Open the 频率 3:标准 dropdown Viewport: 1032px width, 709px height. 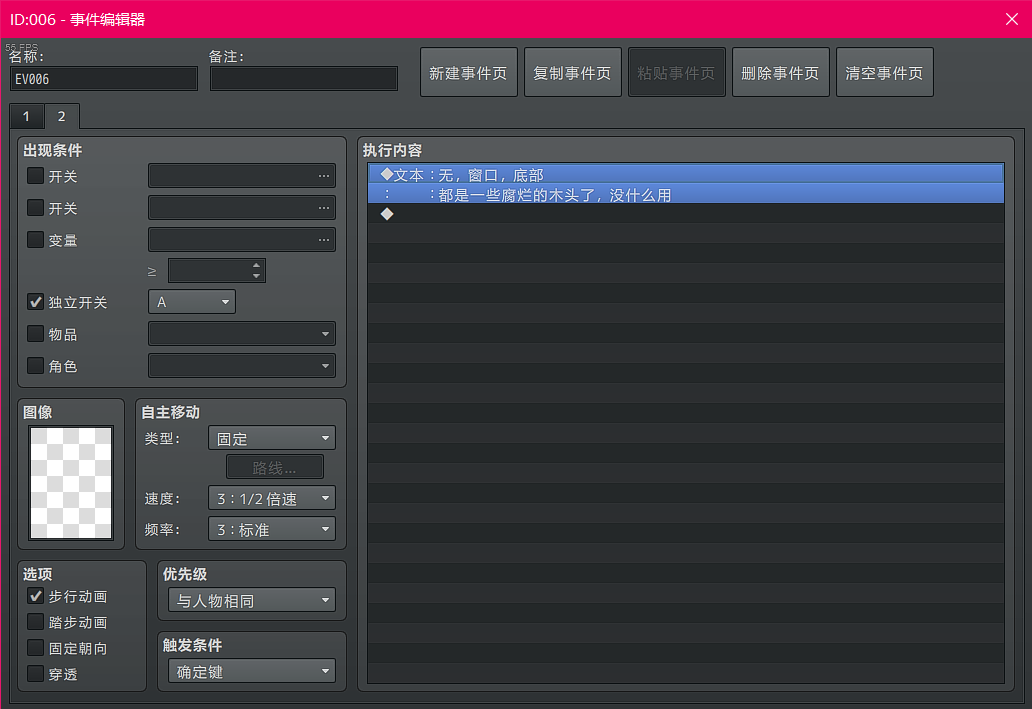(272, 529)
